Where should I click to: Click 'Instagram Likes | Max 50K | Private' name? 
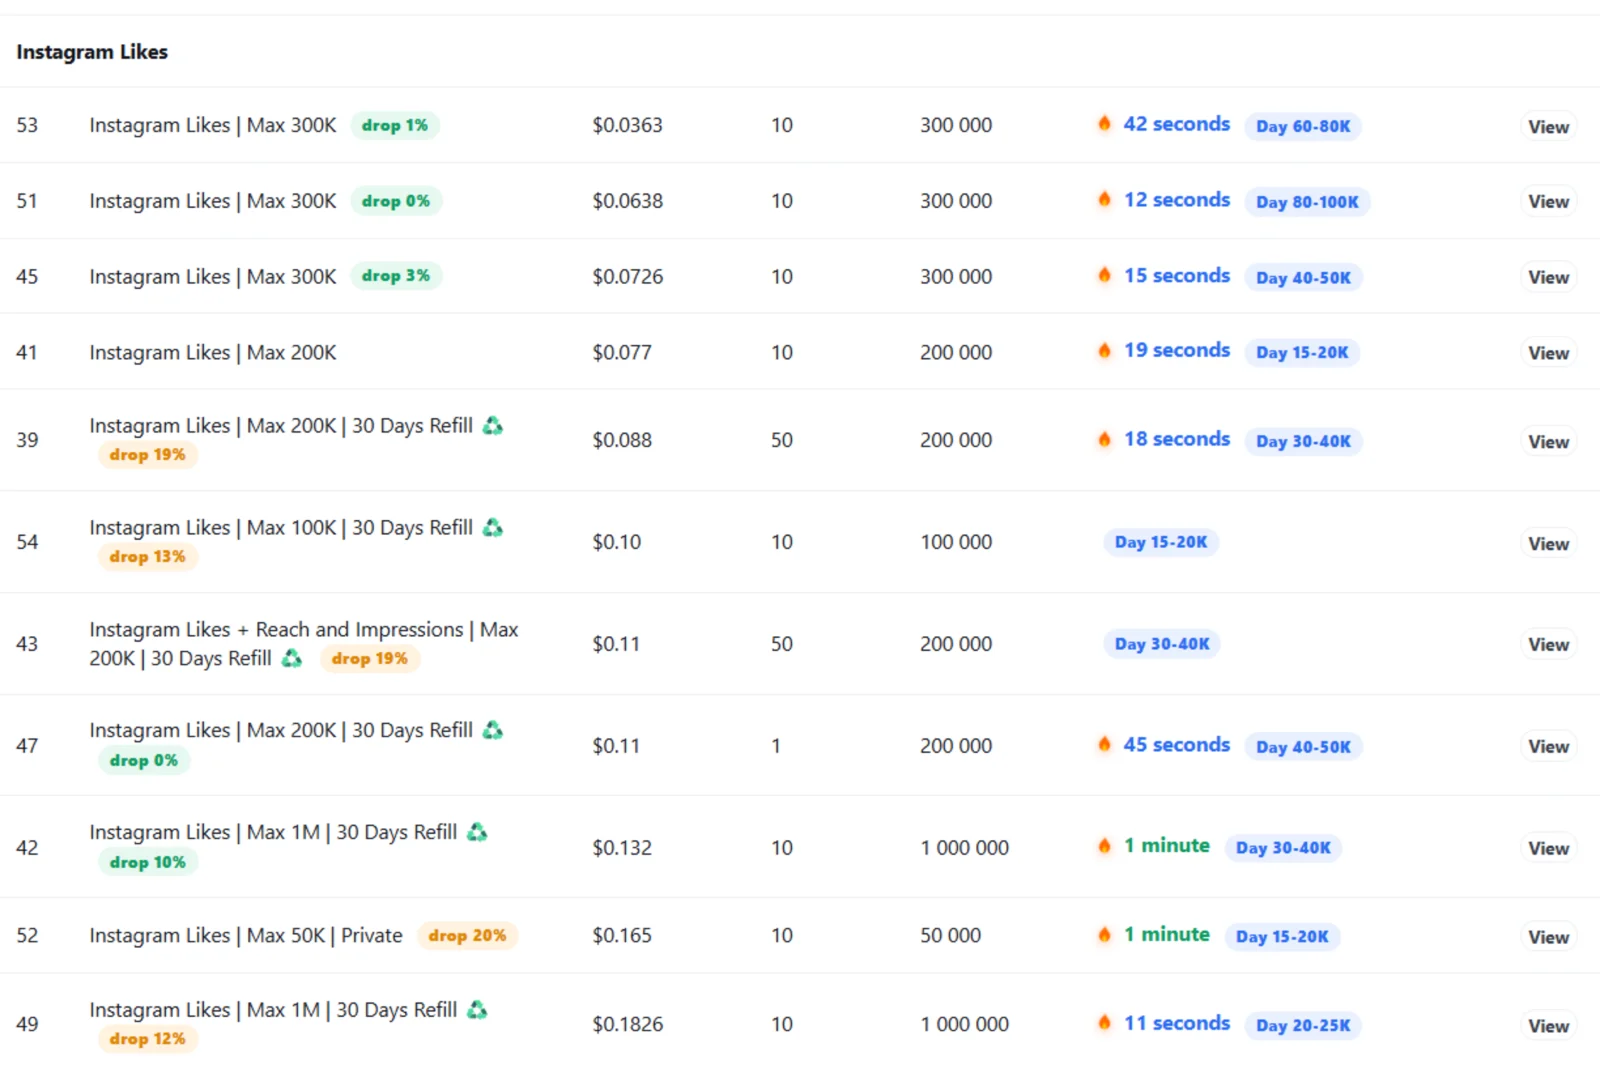point(246,935)
